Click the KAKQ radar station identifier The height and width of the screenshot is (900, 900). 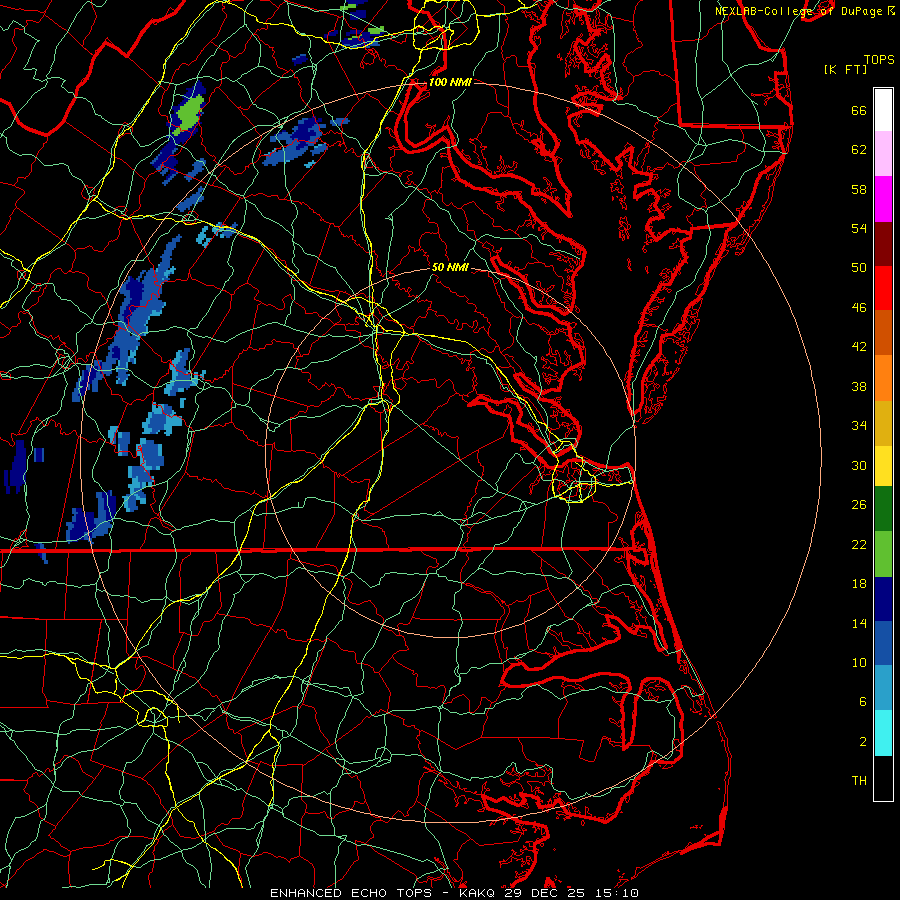click(x=478, y=893)
